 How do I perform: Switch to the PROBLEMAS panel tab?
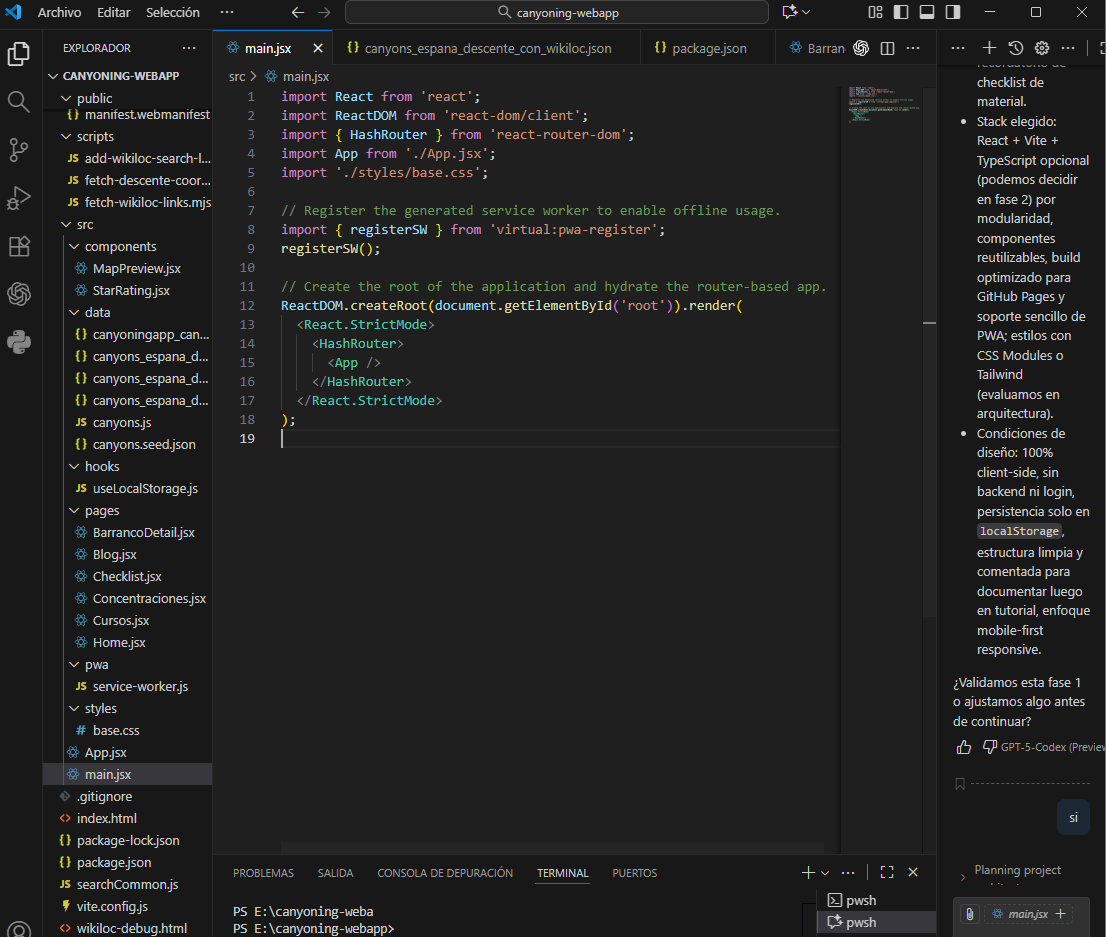(x=263, y=873)
